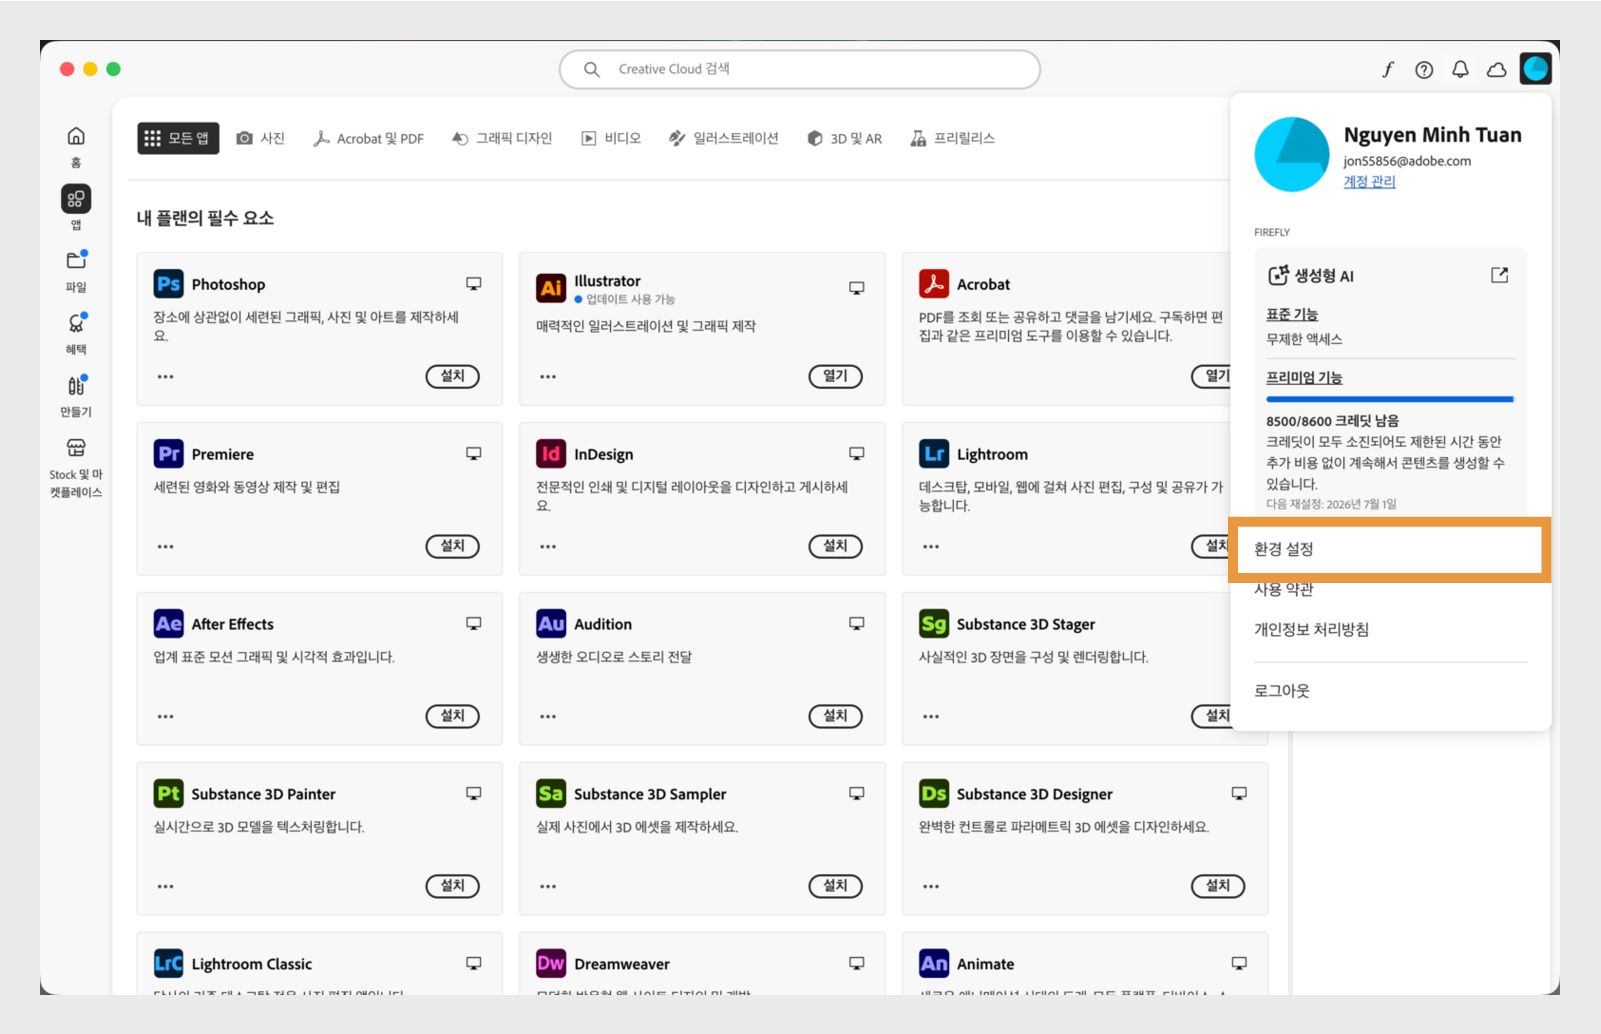Open more options for Illustrator

(548, 377)
